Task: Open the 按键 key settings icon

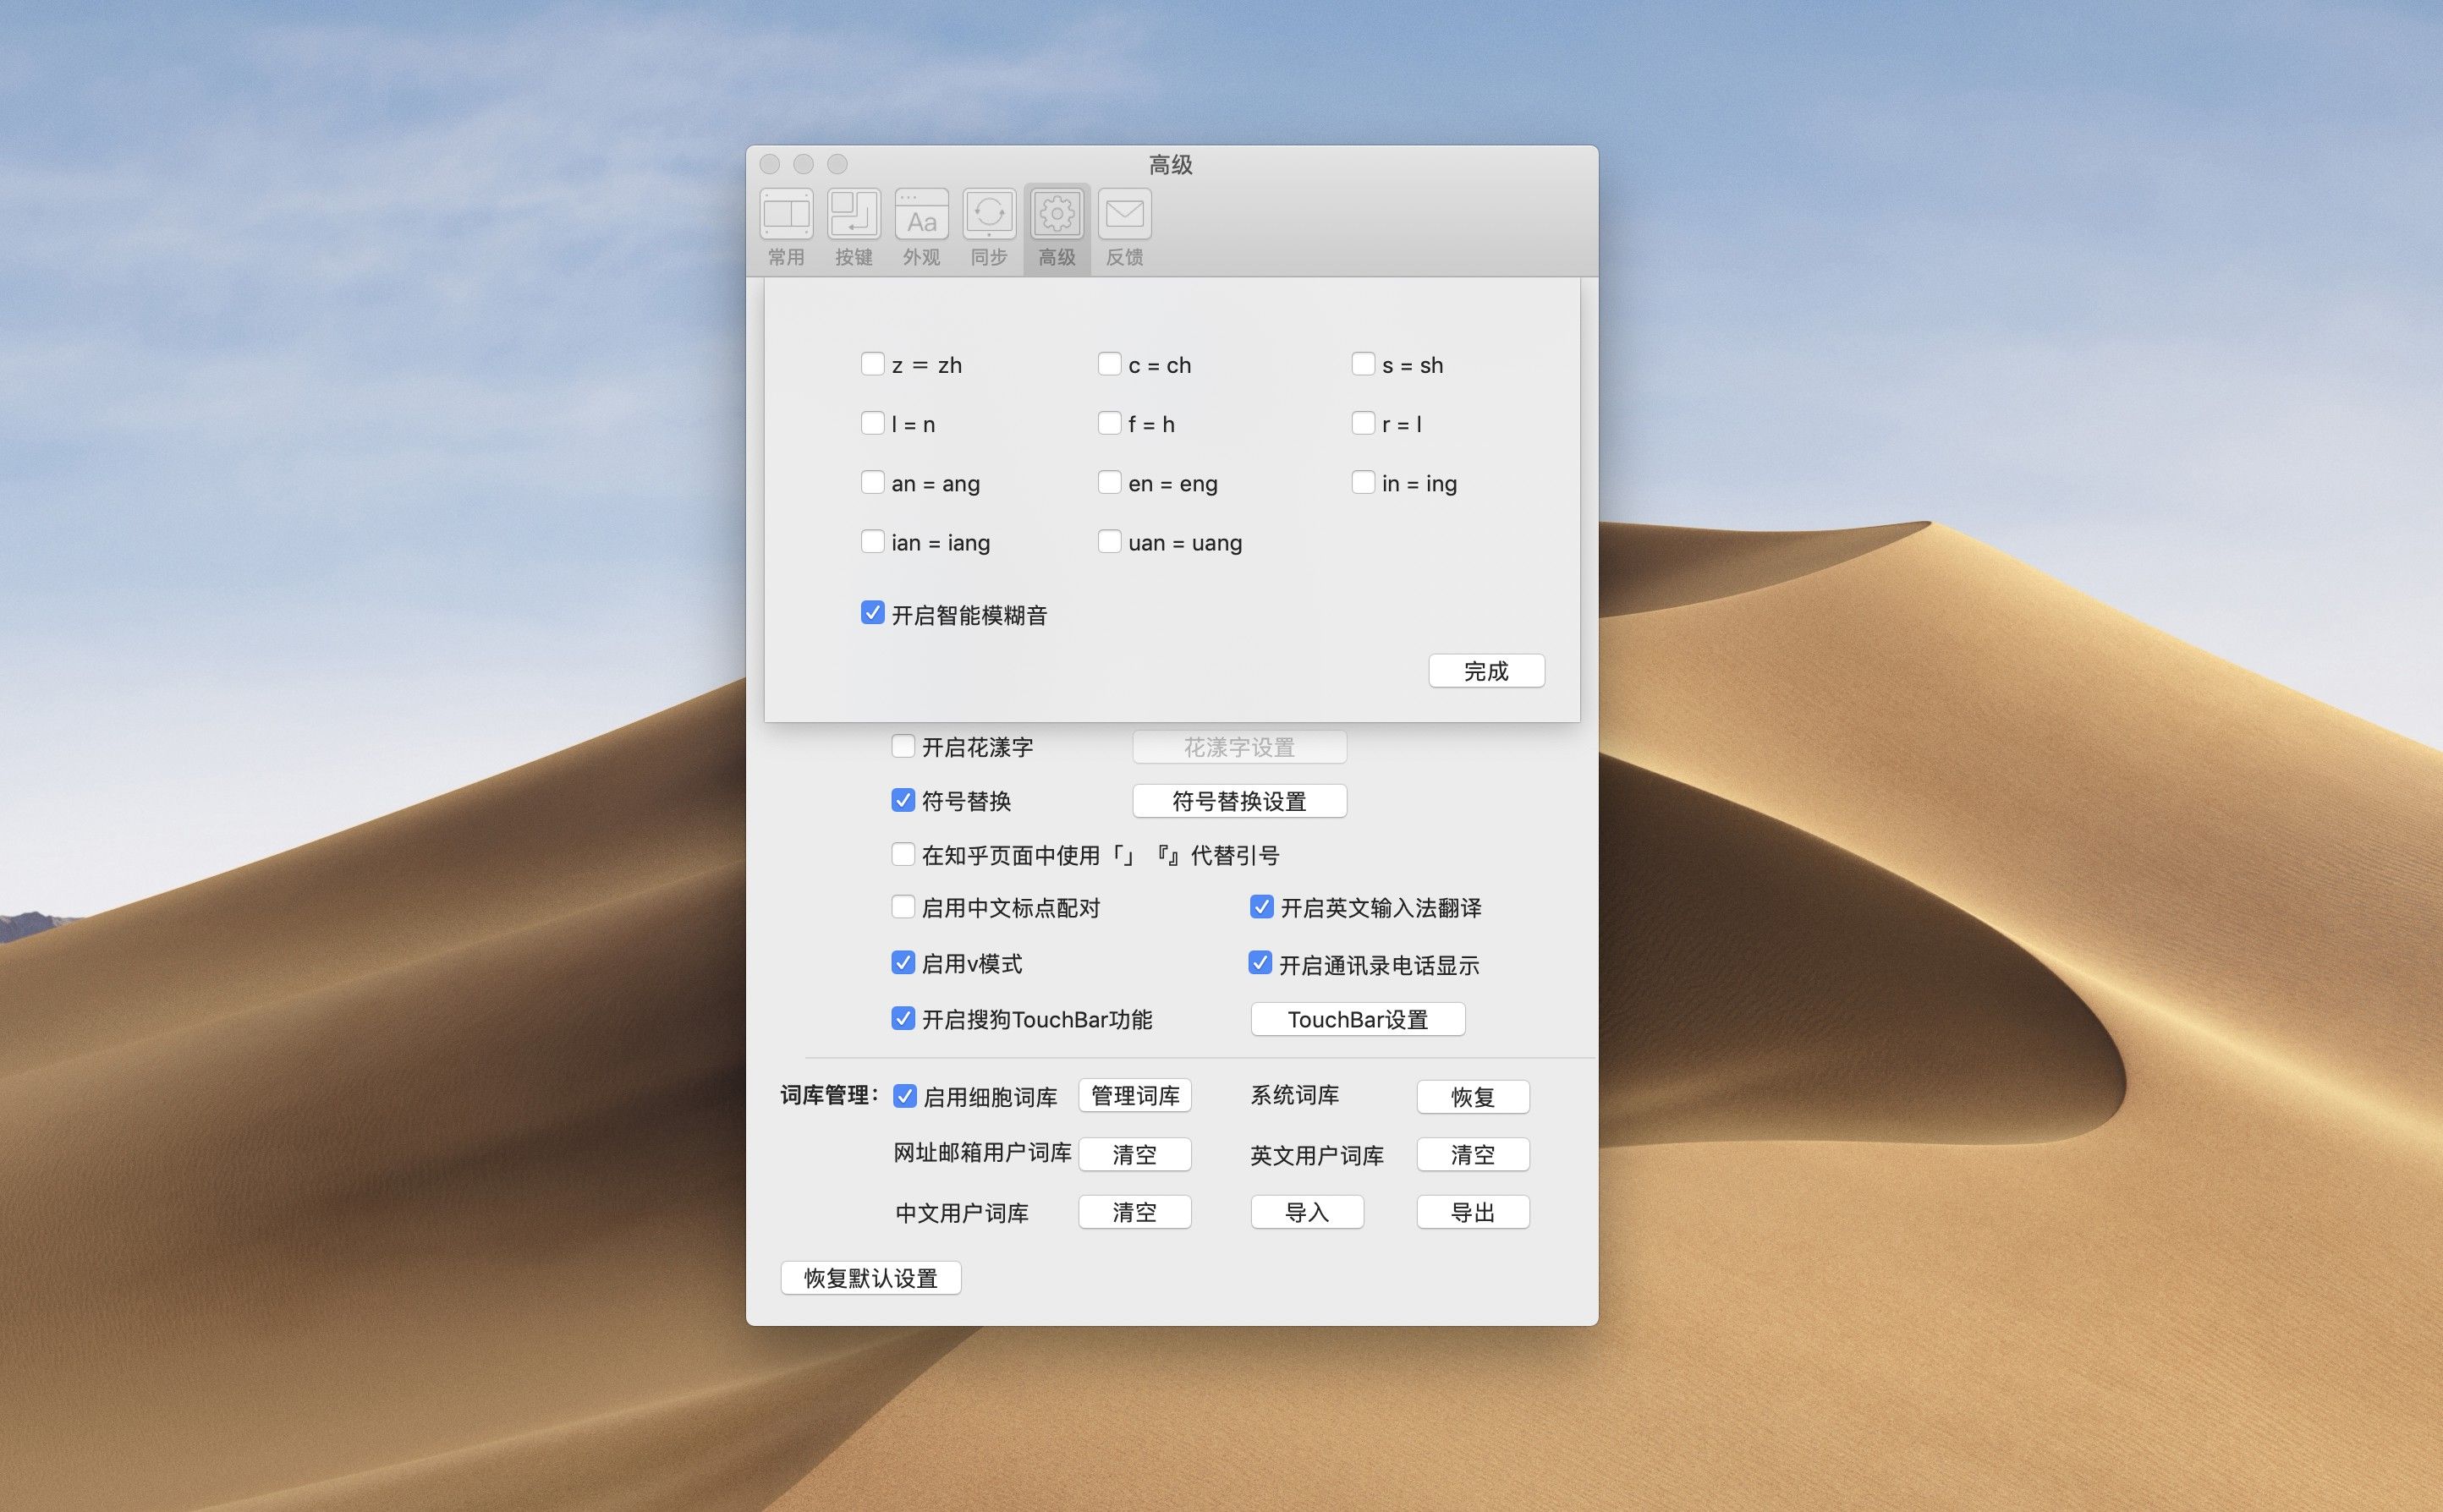Action: tap(854, 213)
